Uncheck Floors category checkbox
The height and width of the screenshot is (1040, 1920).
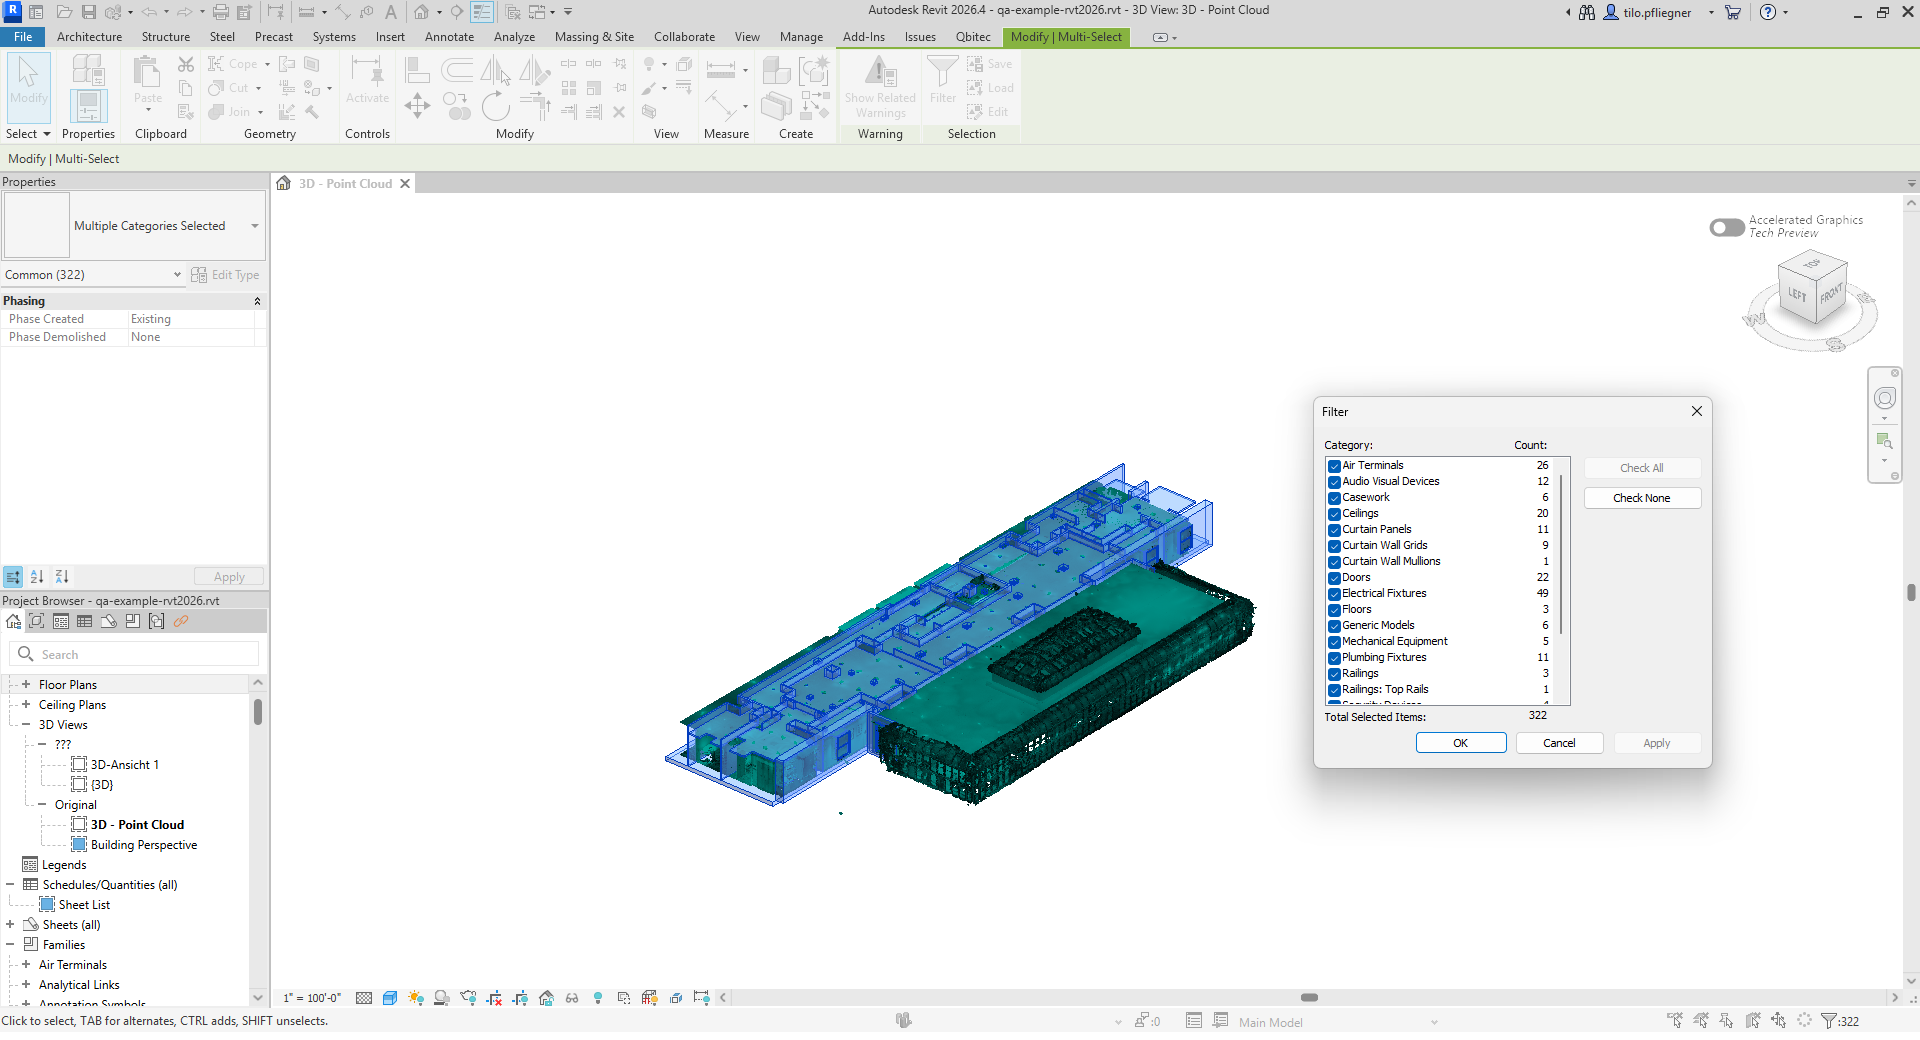(x=1334, y=610)
